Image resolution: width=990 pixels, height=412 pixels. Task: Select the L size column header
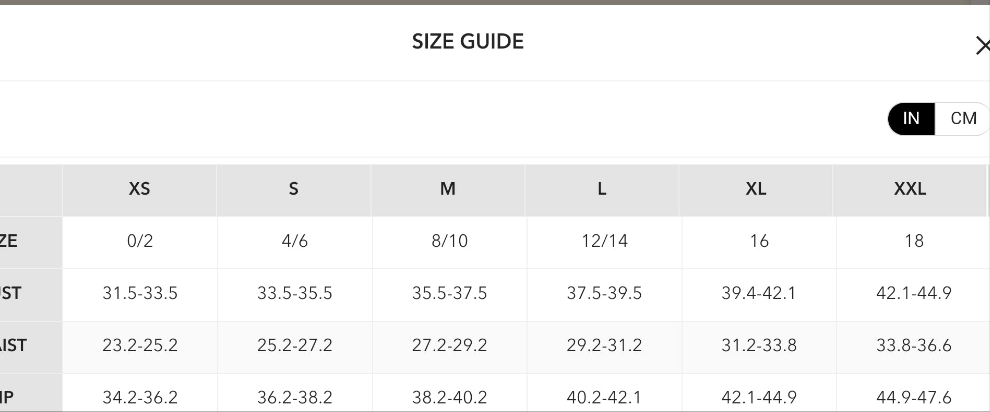click(602, 189)
